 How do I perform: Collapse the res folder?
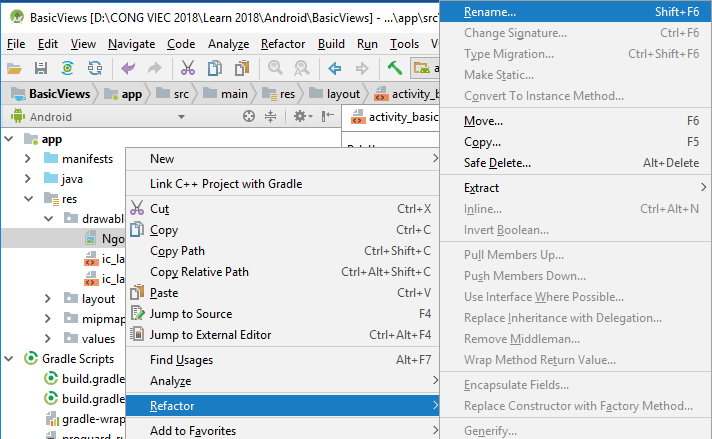(28, 198)
